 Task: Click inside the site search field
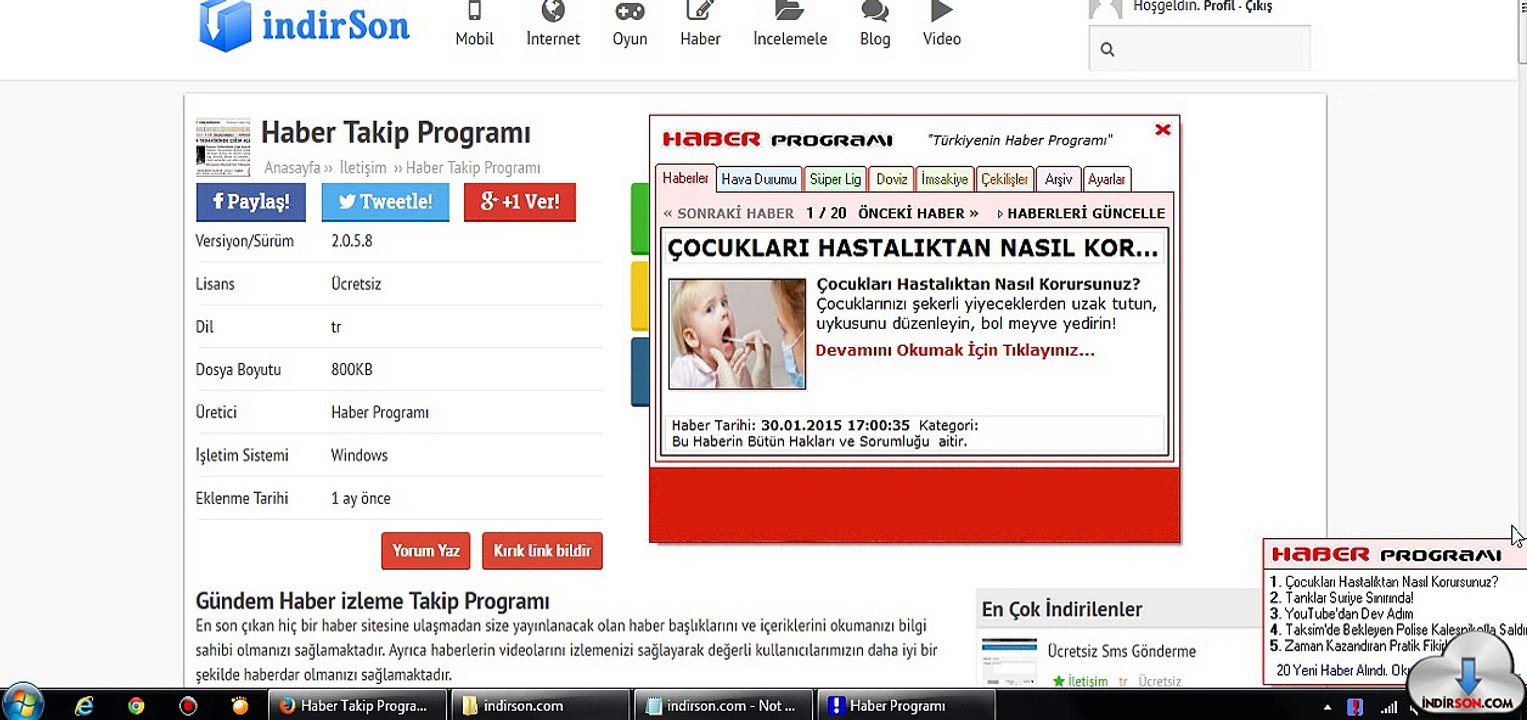coord(1199,48)
